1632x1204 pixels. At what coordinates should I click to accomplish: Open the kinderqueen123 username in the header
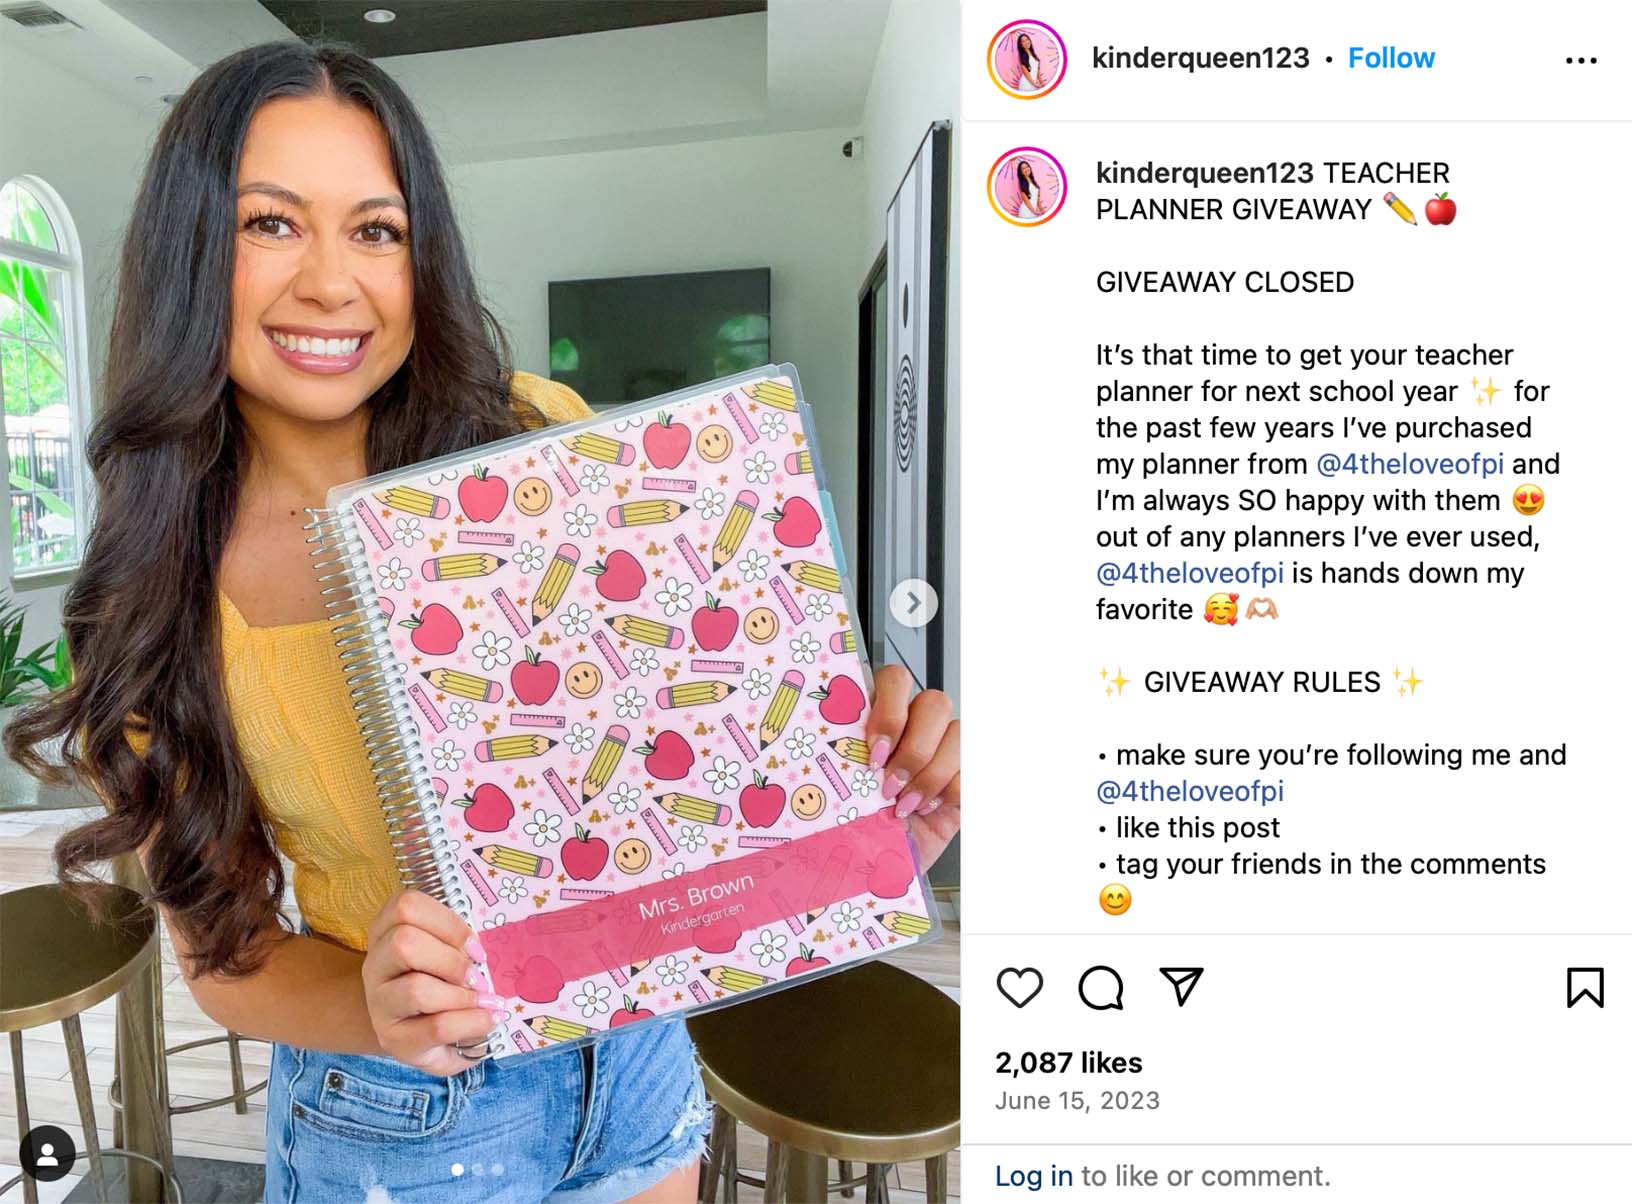[x=1200, y=58]
